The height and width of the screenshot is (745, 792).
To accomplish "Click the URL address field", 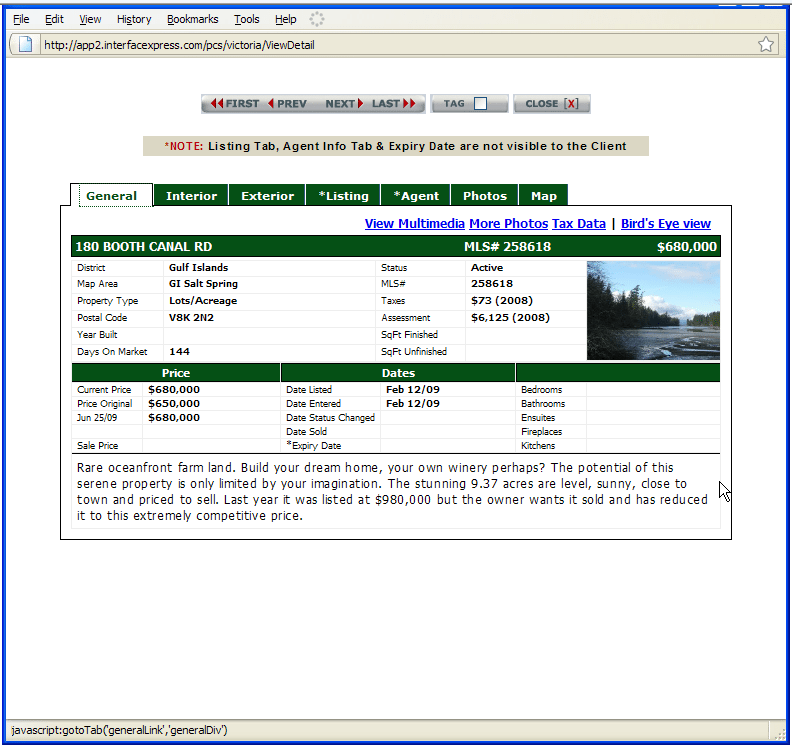I will pyautogui.click(x=397, y=45).
